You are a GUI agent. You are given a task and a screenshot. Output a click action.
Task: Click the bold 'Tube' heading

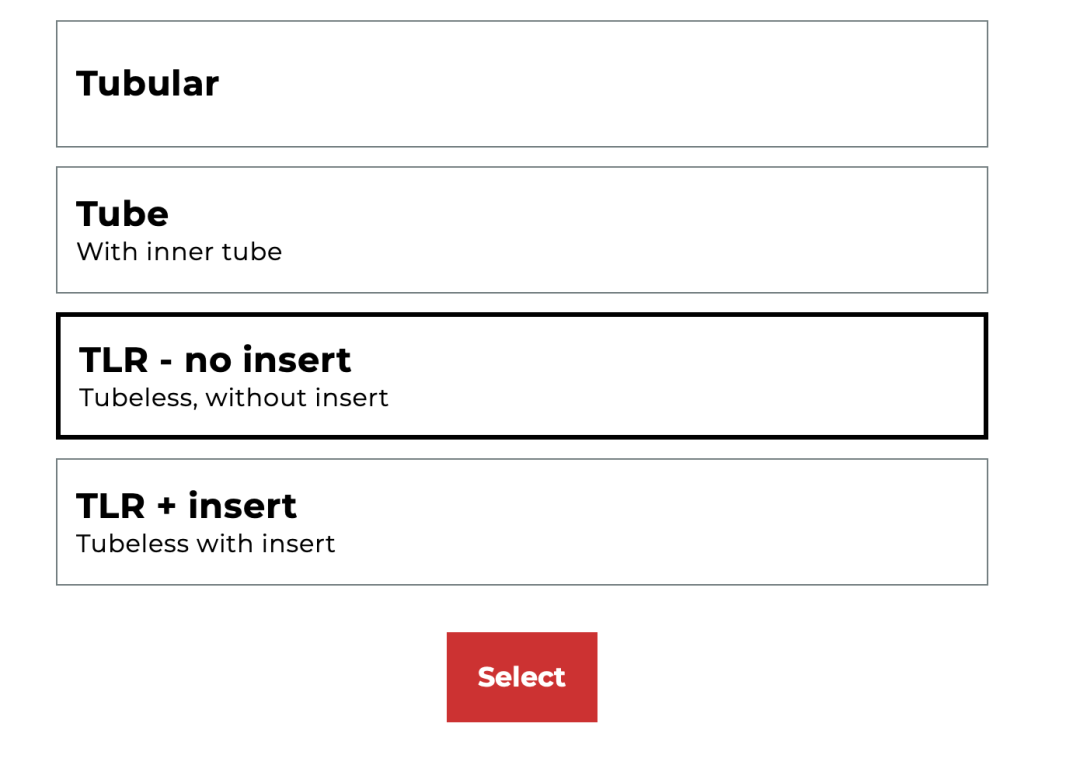[123, 214]
